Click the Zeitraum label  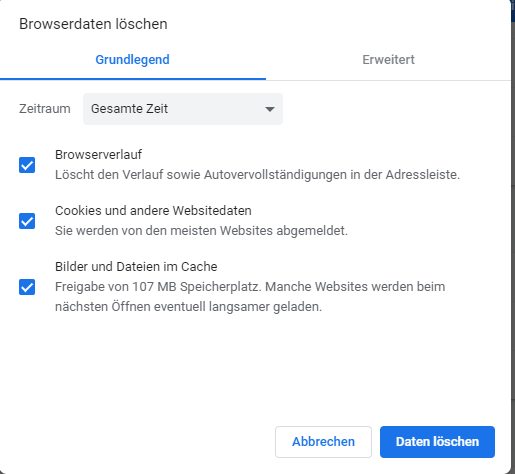tap(45, 109)
